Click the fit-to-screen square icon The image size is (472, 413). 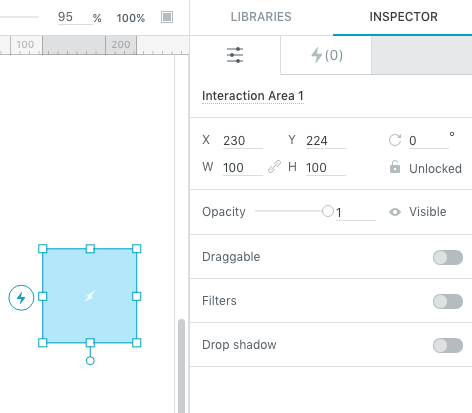tap(167, 17)
